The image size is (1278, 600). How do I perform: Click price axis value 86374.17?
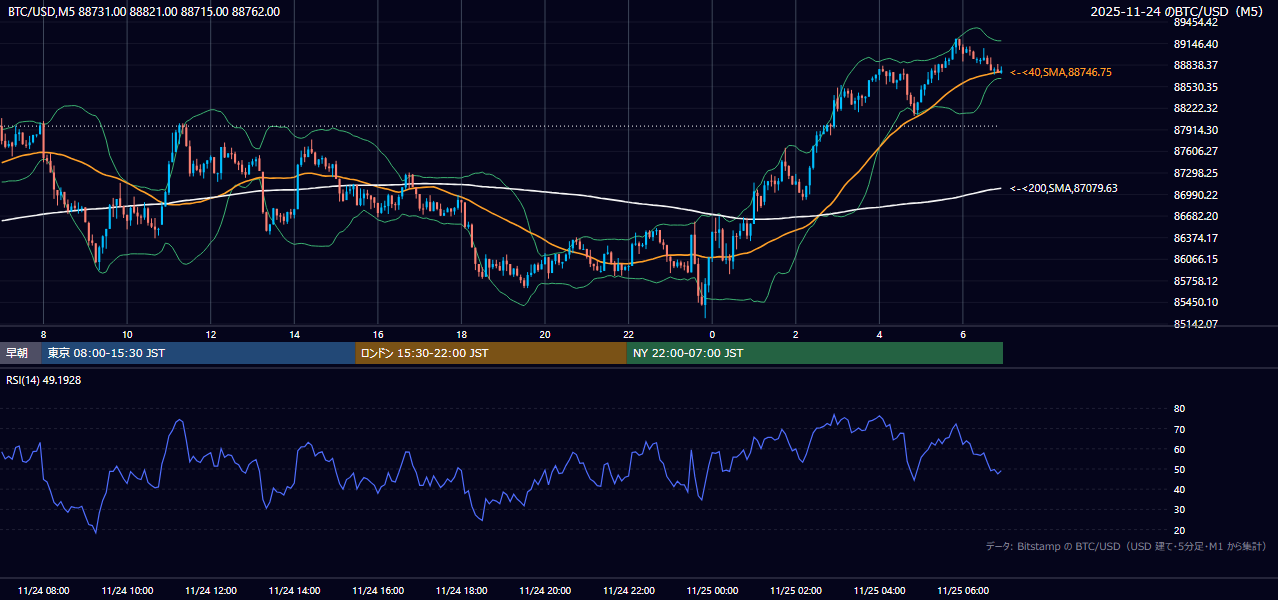(1195, 238)
